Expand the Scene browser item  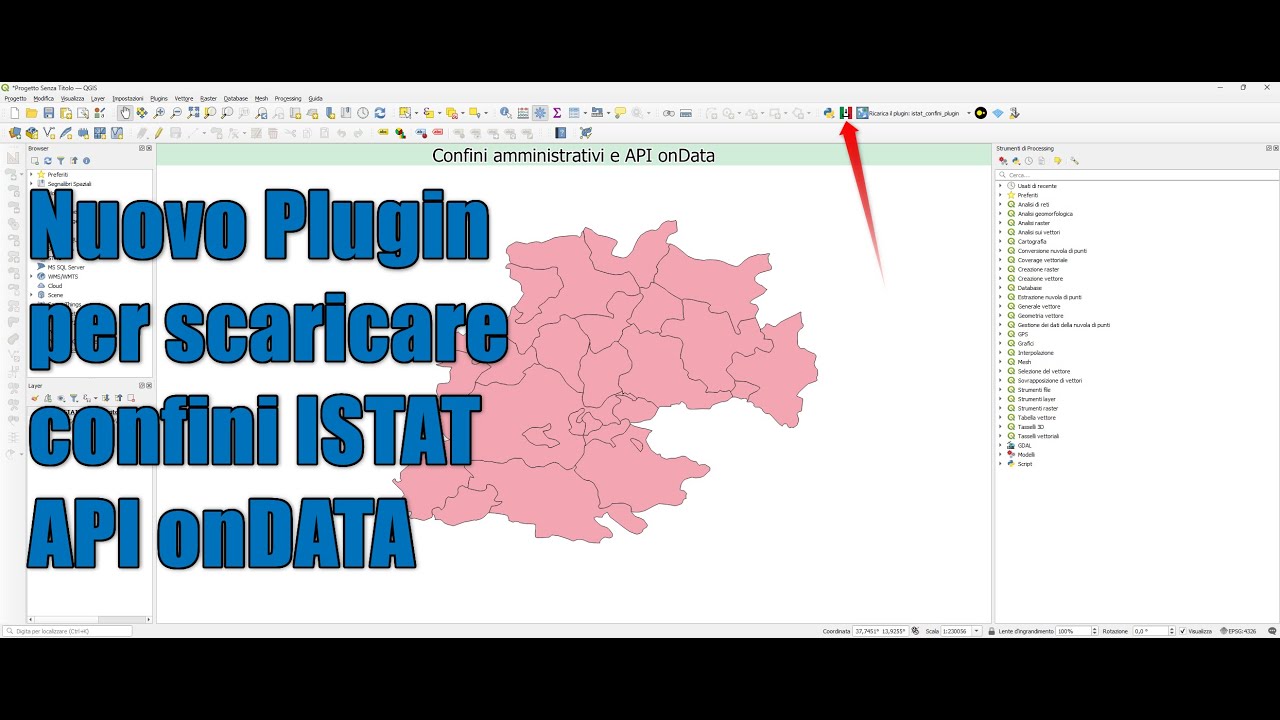pos(31,295)
